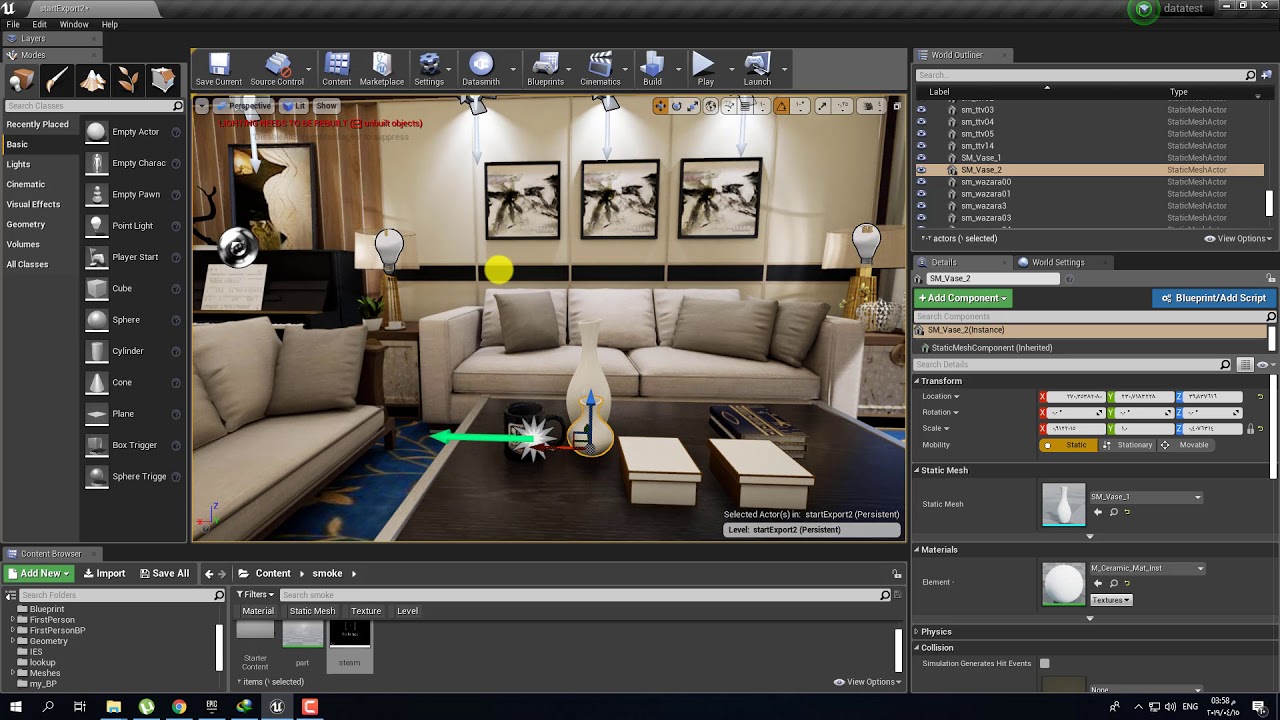Toggle visibility eye for sm_ttv03
The height and width of the screenshot is (720, 1280).
pos(922,110)
